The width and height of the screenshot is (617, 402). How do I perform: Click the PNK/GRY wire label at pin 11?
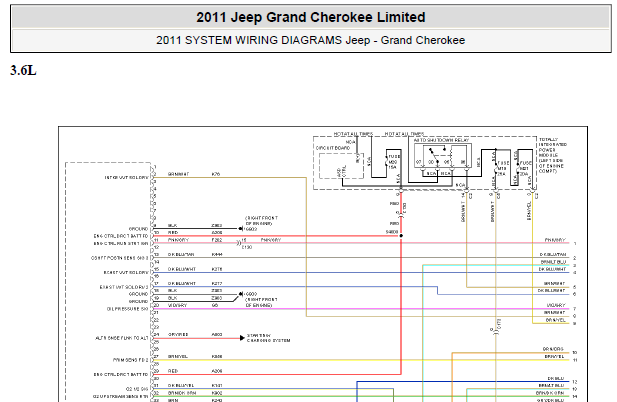(x=179, y=240)
